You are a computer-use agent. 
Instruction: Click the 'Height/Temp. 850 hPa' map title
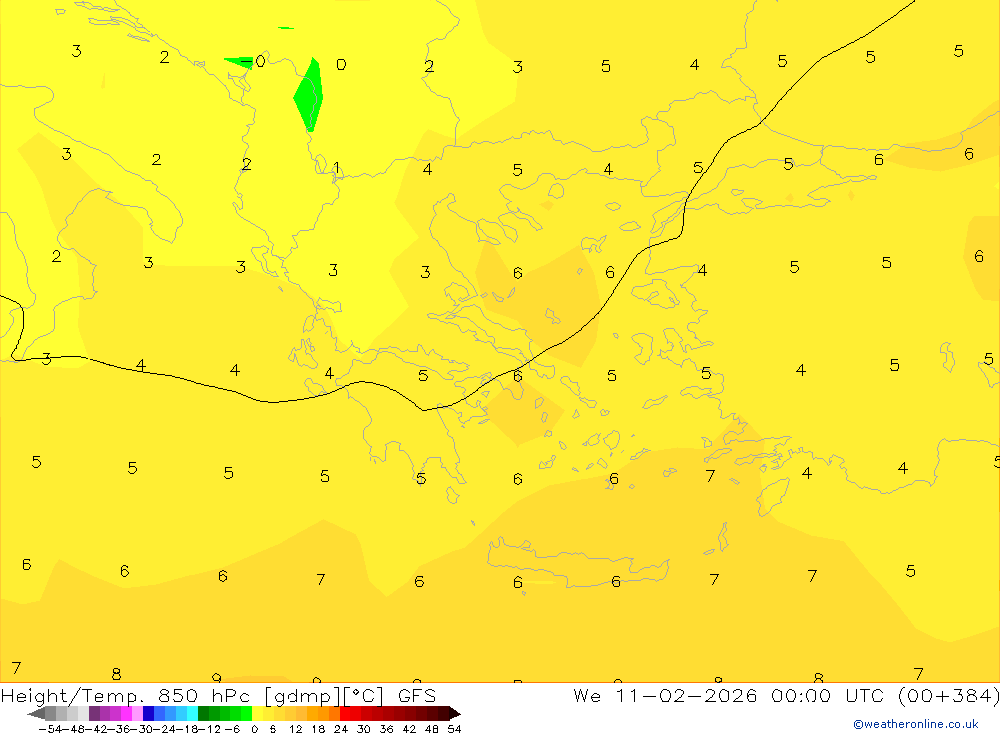tap(126, 695)
